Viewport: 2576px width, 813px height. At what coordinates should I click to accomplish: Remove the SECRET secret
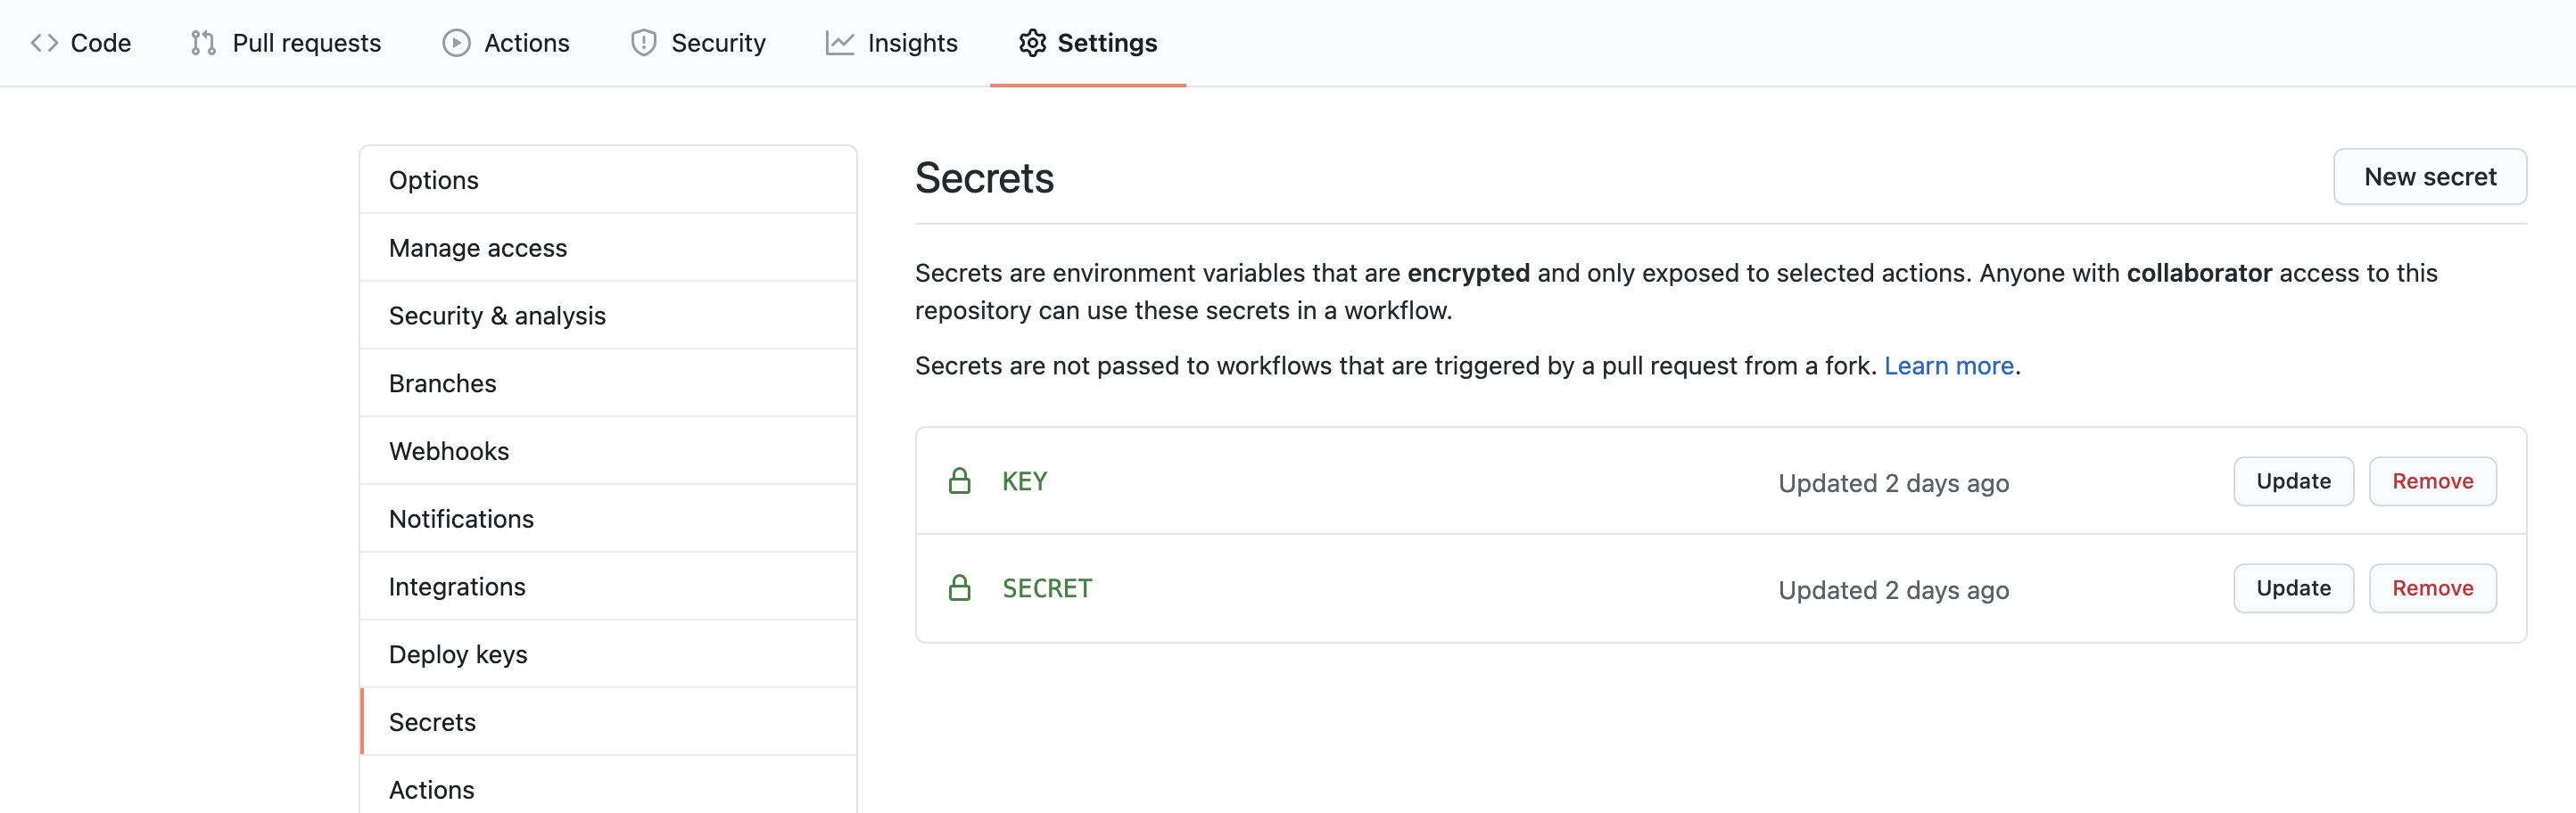[x=2431, y=588]
